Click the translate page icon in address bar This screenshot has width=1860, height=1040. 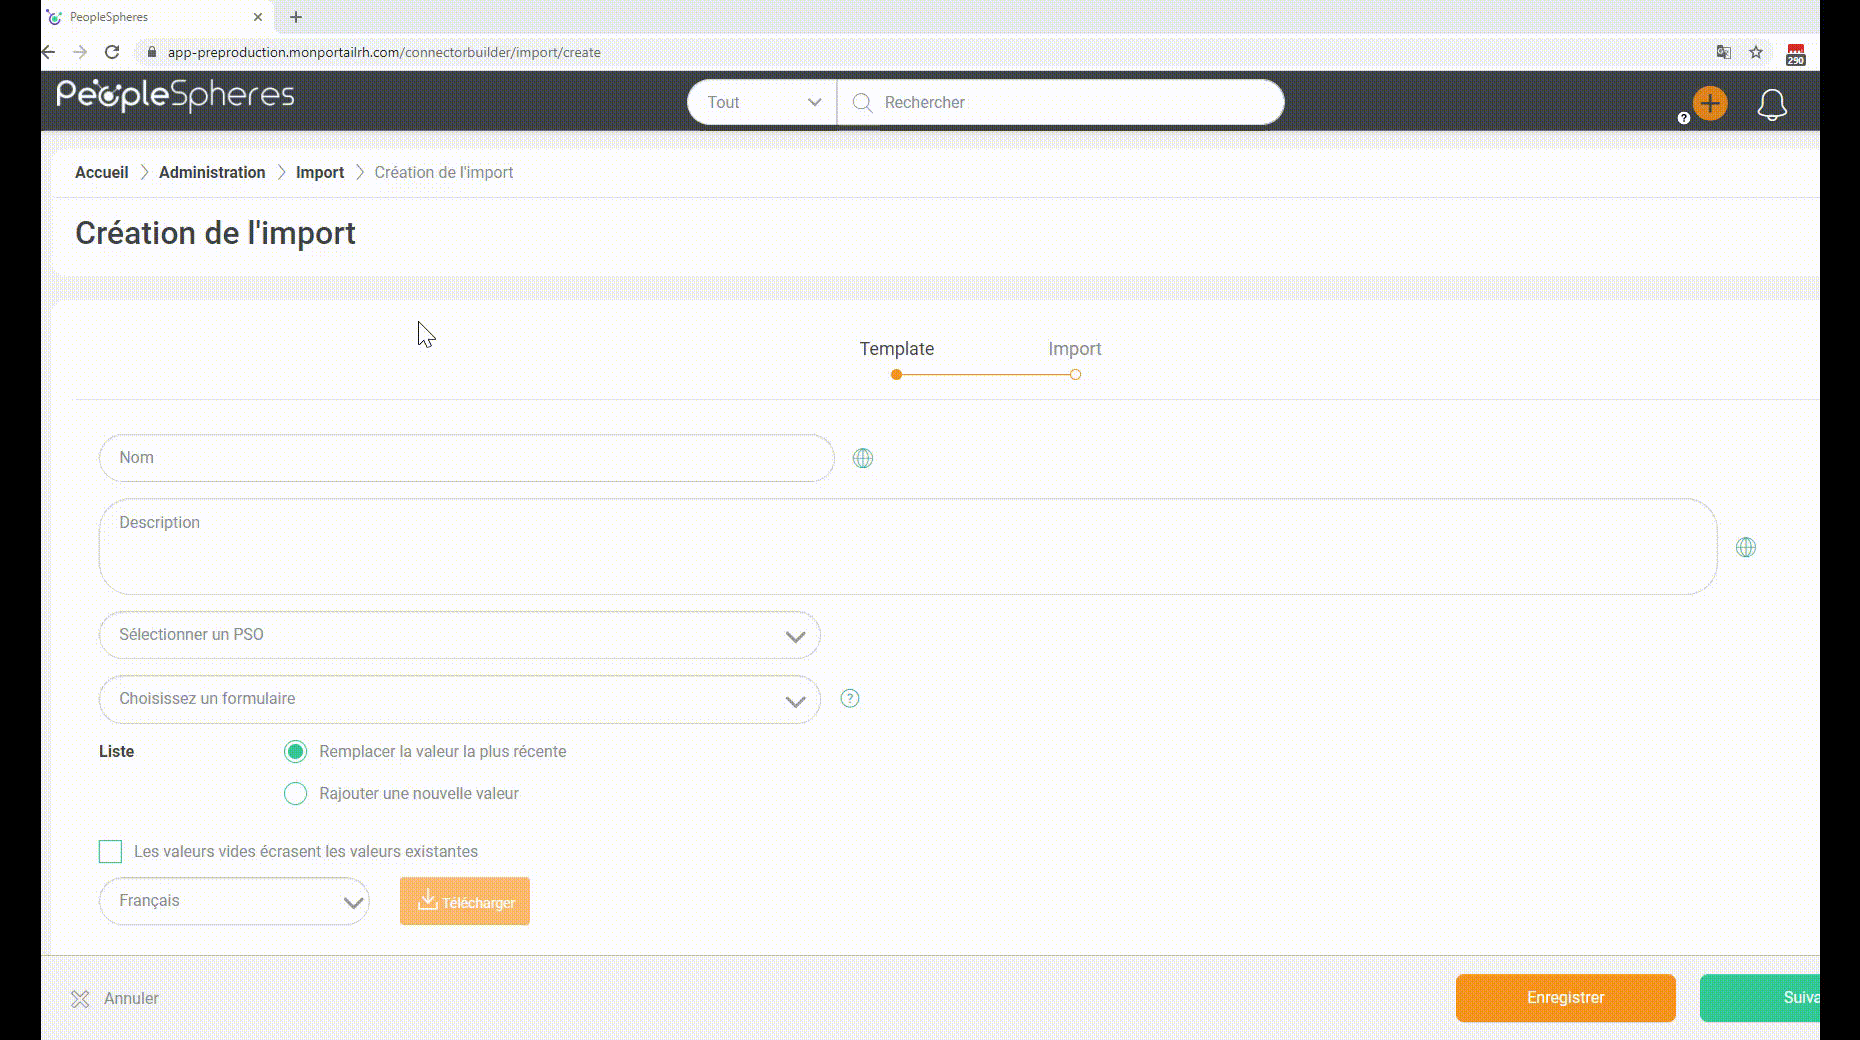pos(1724,52)
